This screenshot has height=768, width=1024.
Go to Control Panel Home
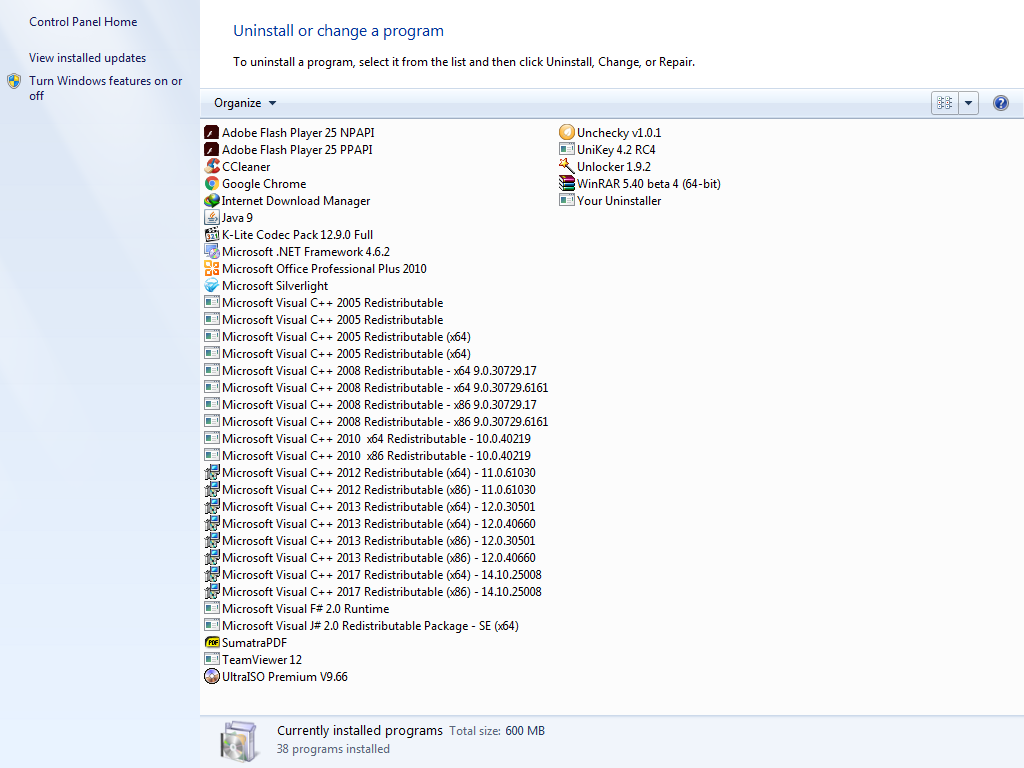tap(83, 22)
